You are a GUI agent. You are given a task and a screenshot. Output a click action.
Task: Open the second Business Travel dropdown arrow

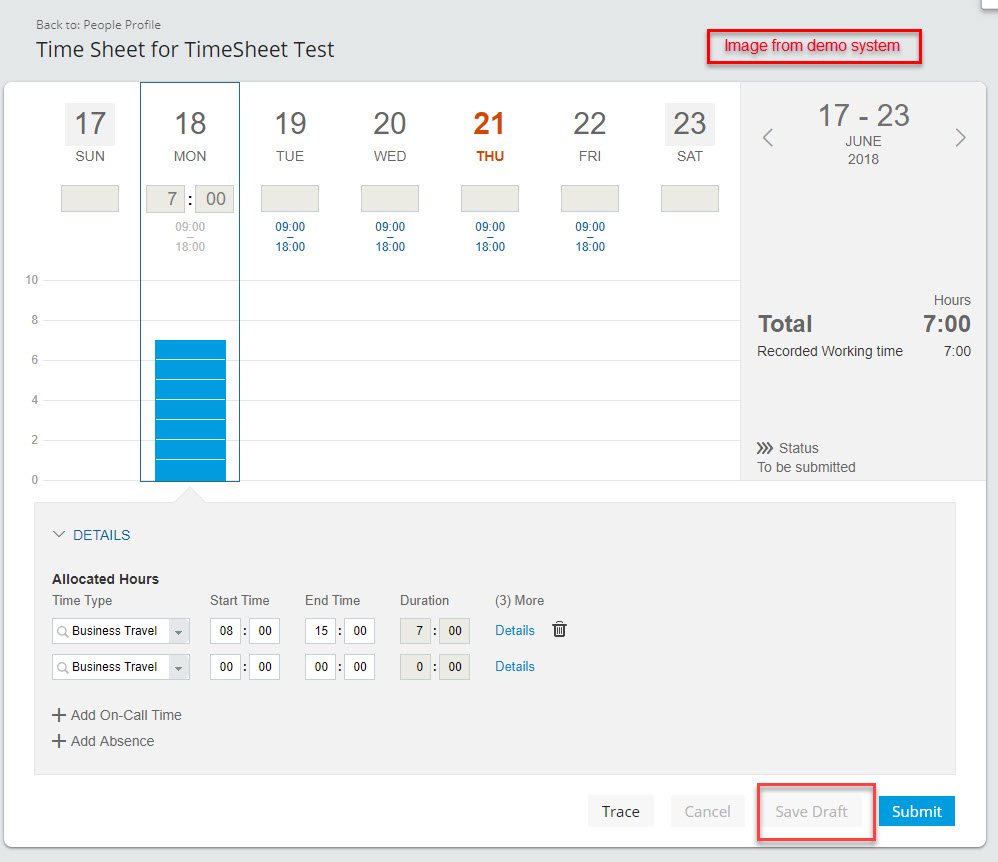pos(179,667)
